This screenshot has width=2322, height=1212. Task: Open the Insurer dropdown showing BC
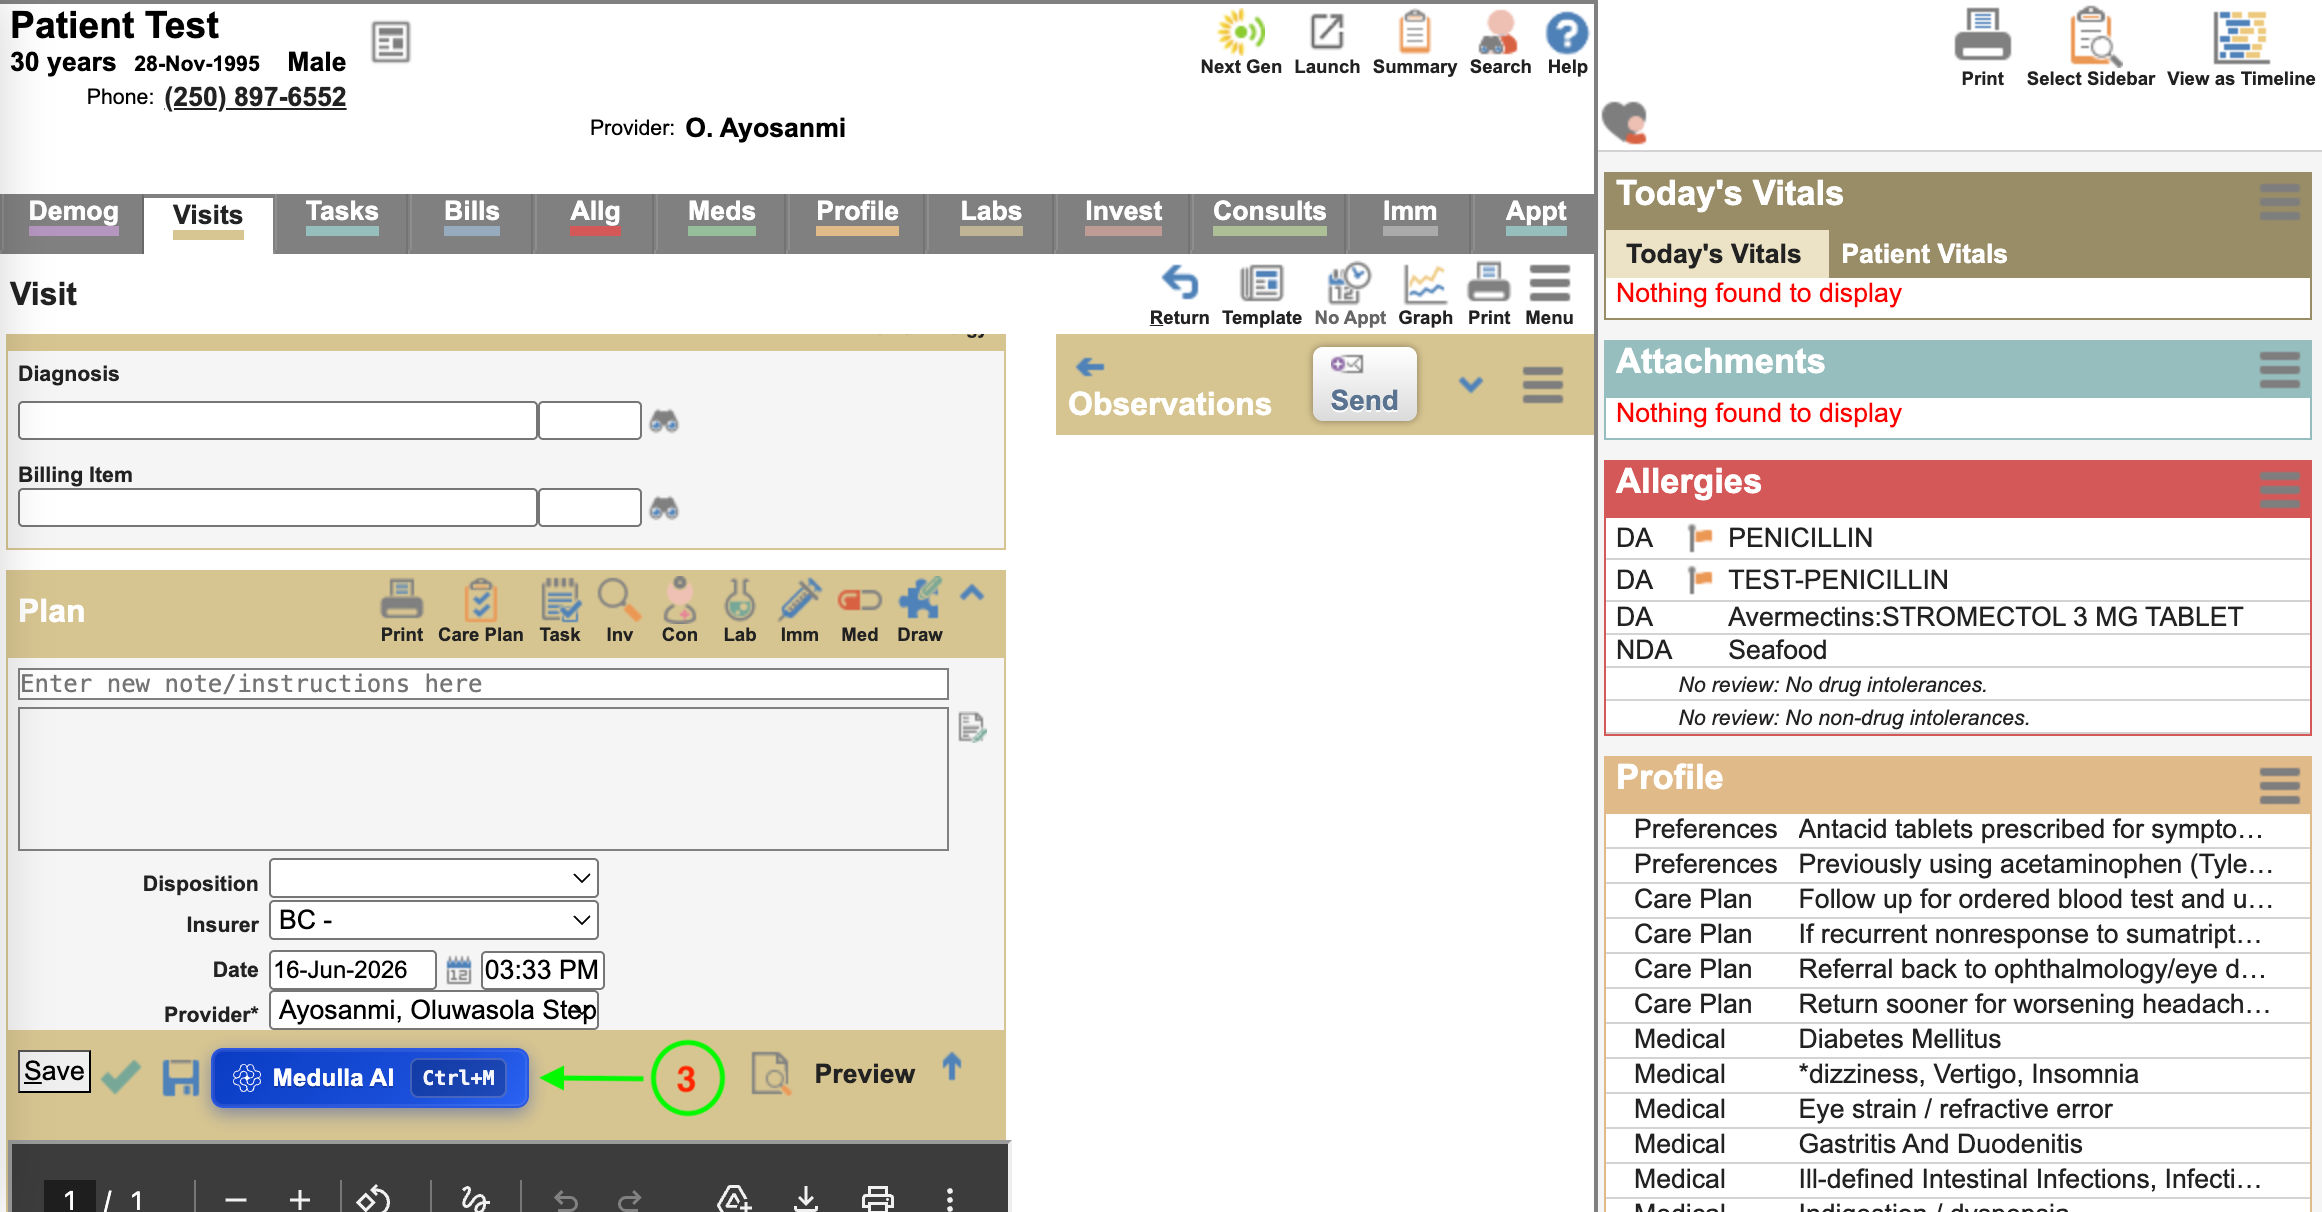click(x=434, y=920)
